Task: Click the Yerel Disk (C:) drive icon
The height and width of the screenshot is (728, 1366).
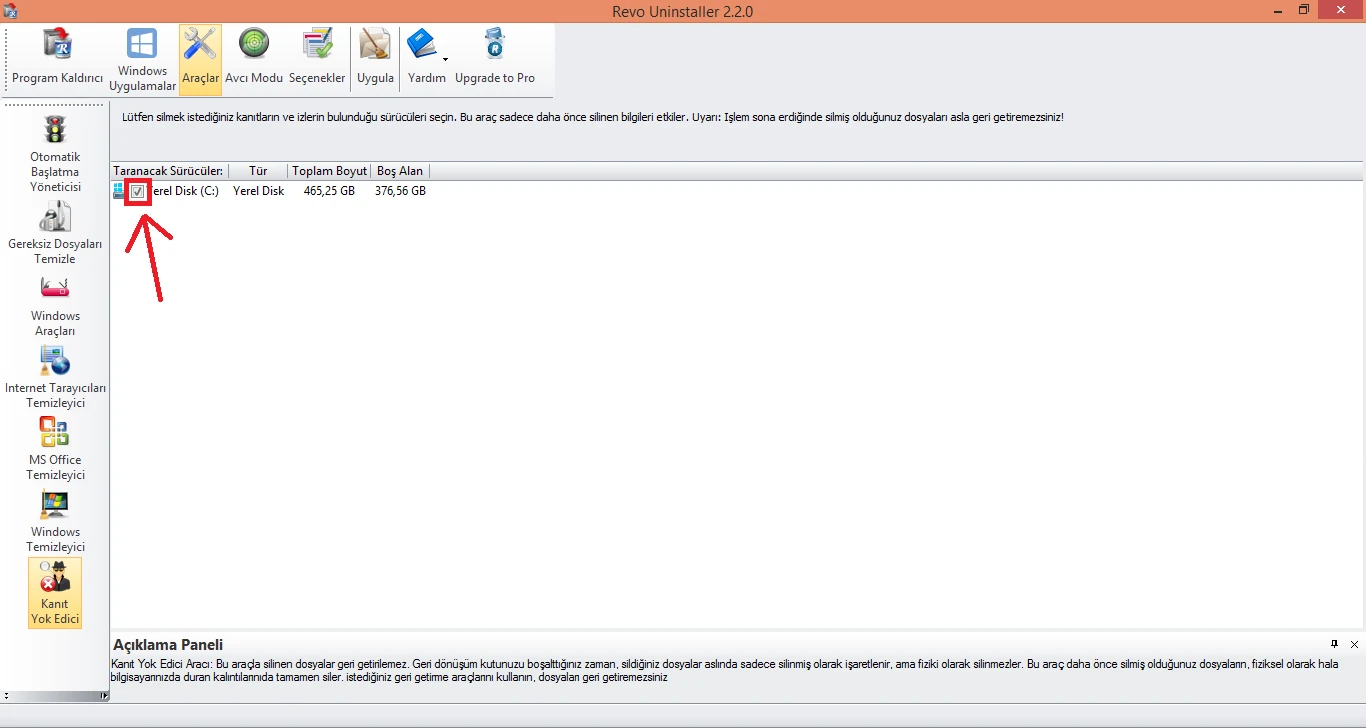Action: [x=119, y=191]
